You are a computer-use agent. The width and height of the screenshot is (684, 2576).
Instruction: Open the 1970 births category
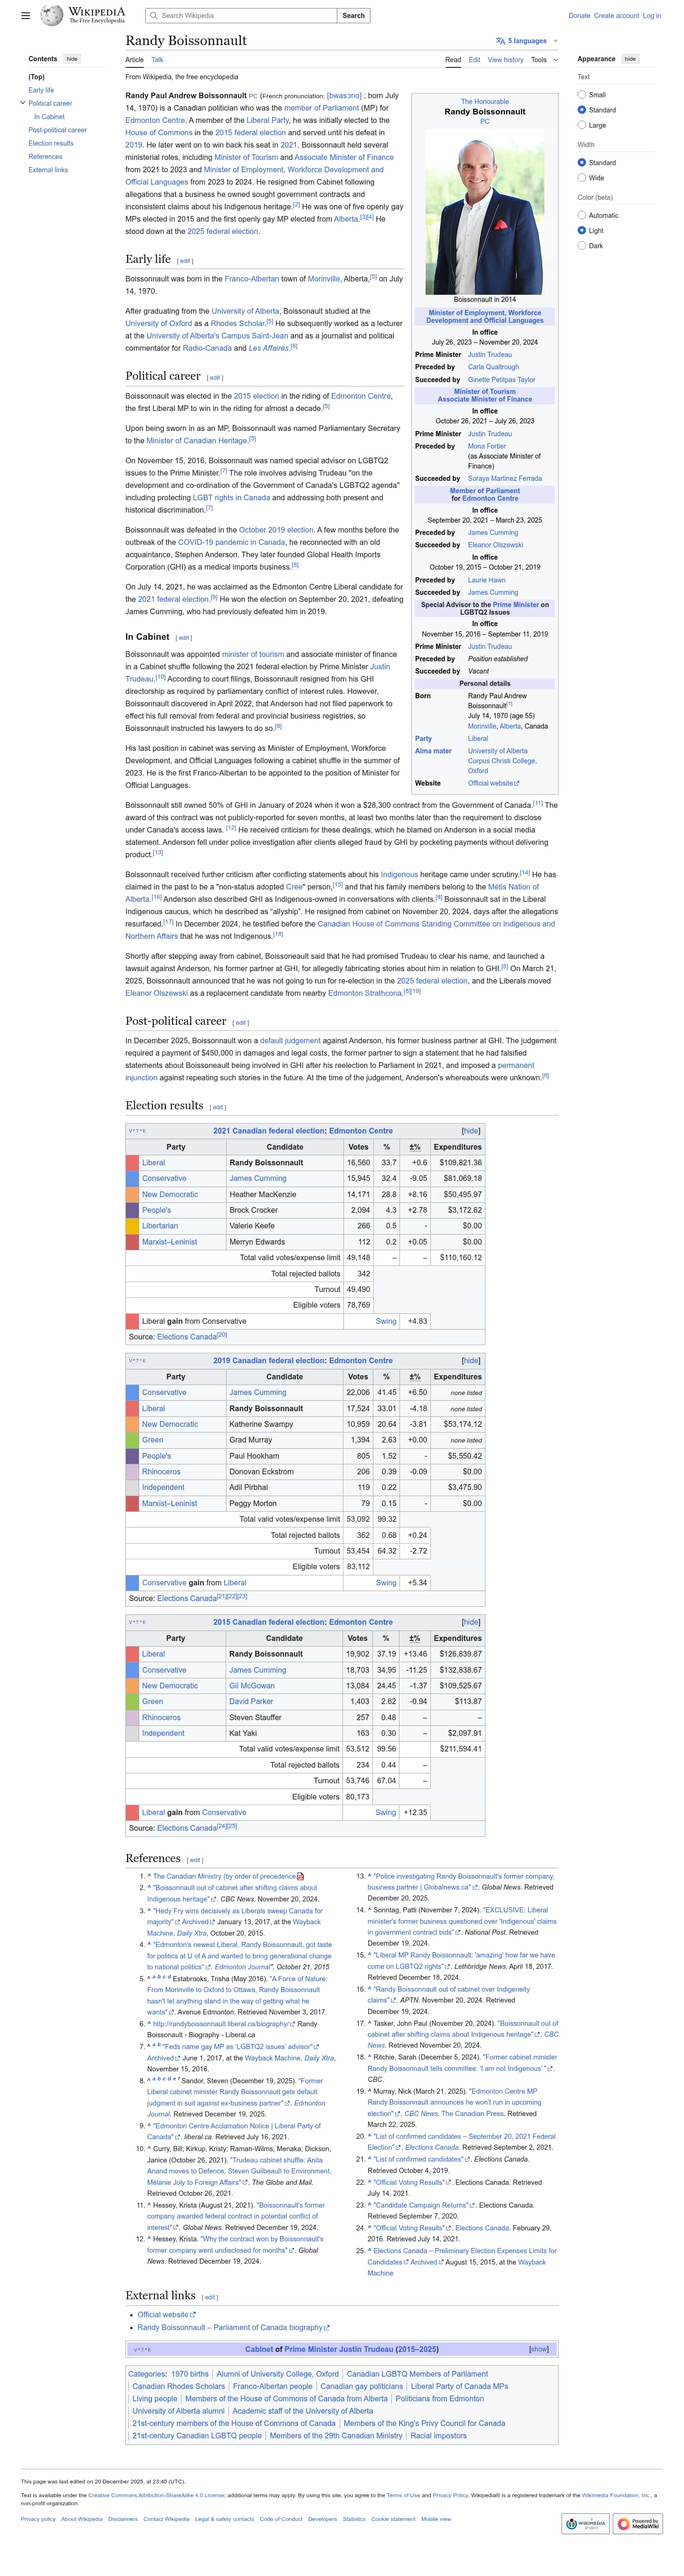coord(190,2374)
